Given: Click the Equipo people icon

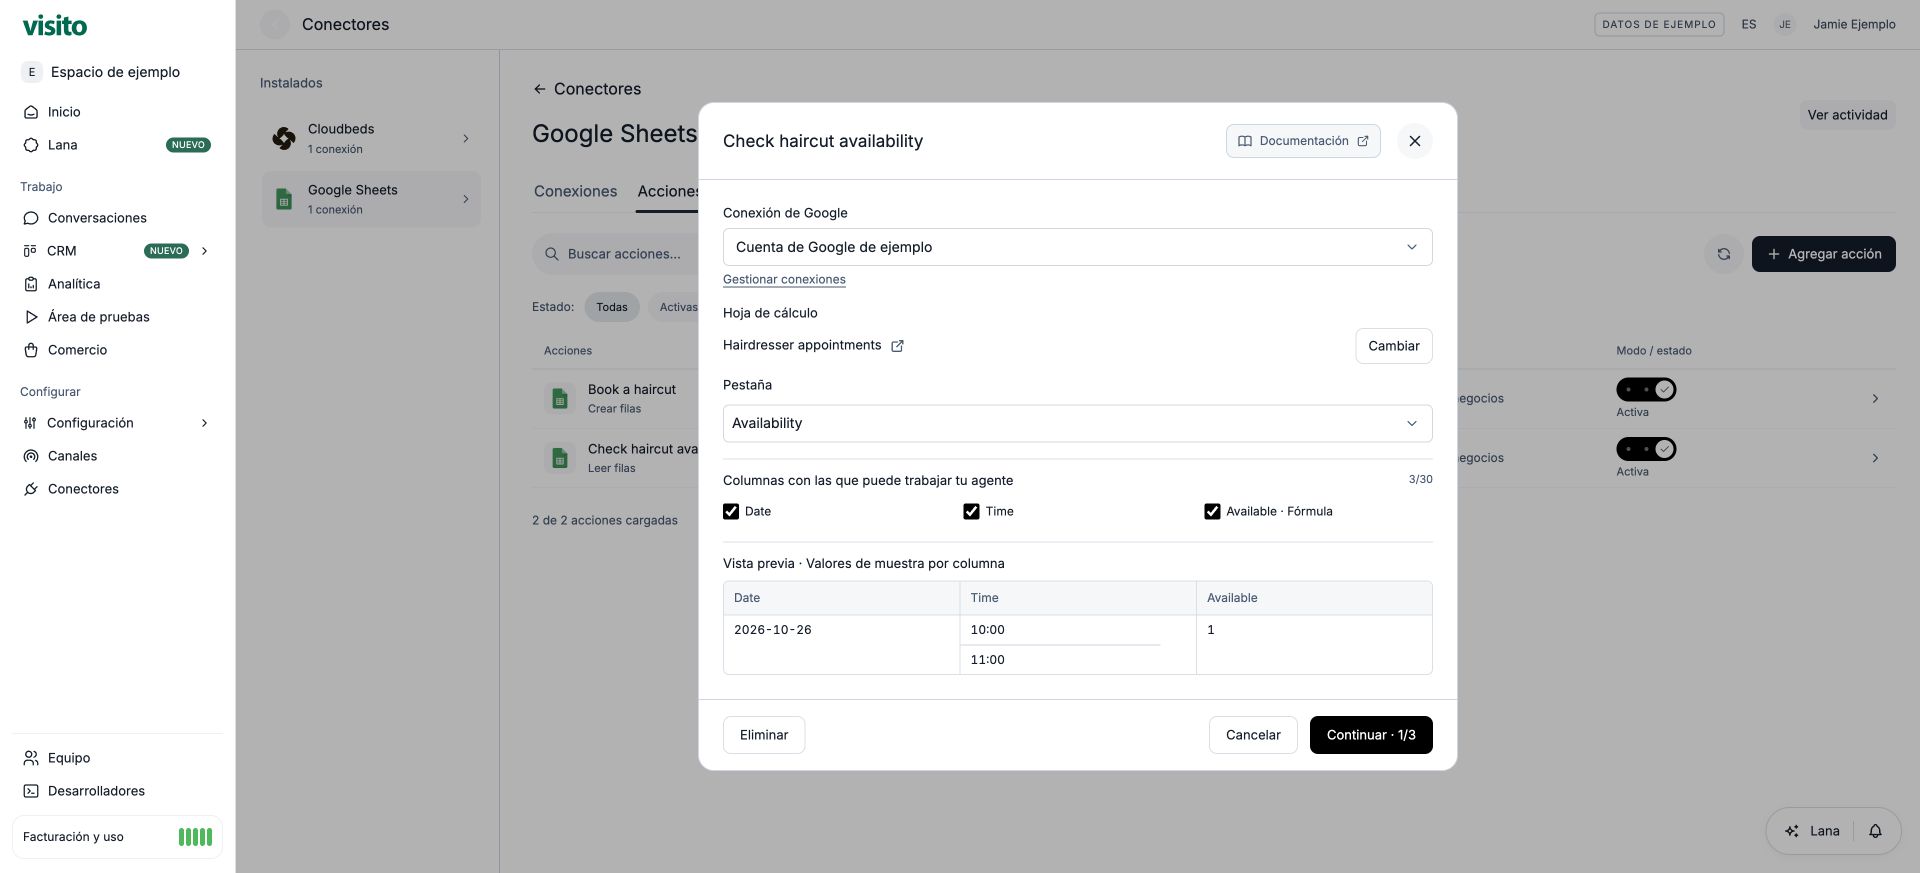Looking at the screenshot, I should 31,758.
